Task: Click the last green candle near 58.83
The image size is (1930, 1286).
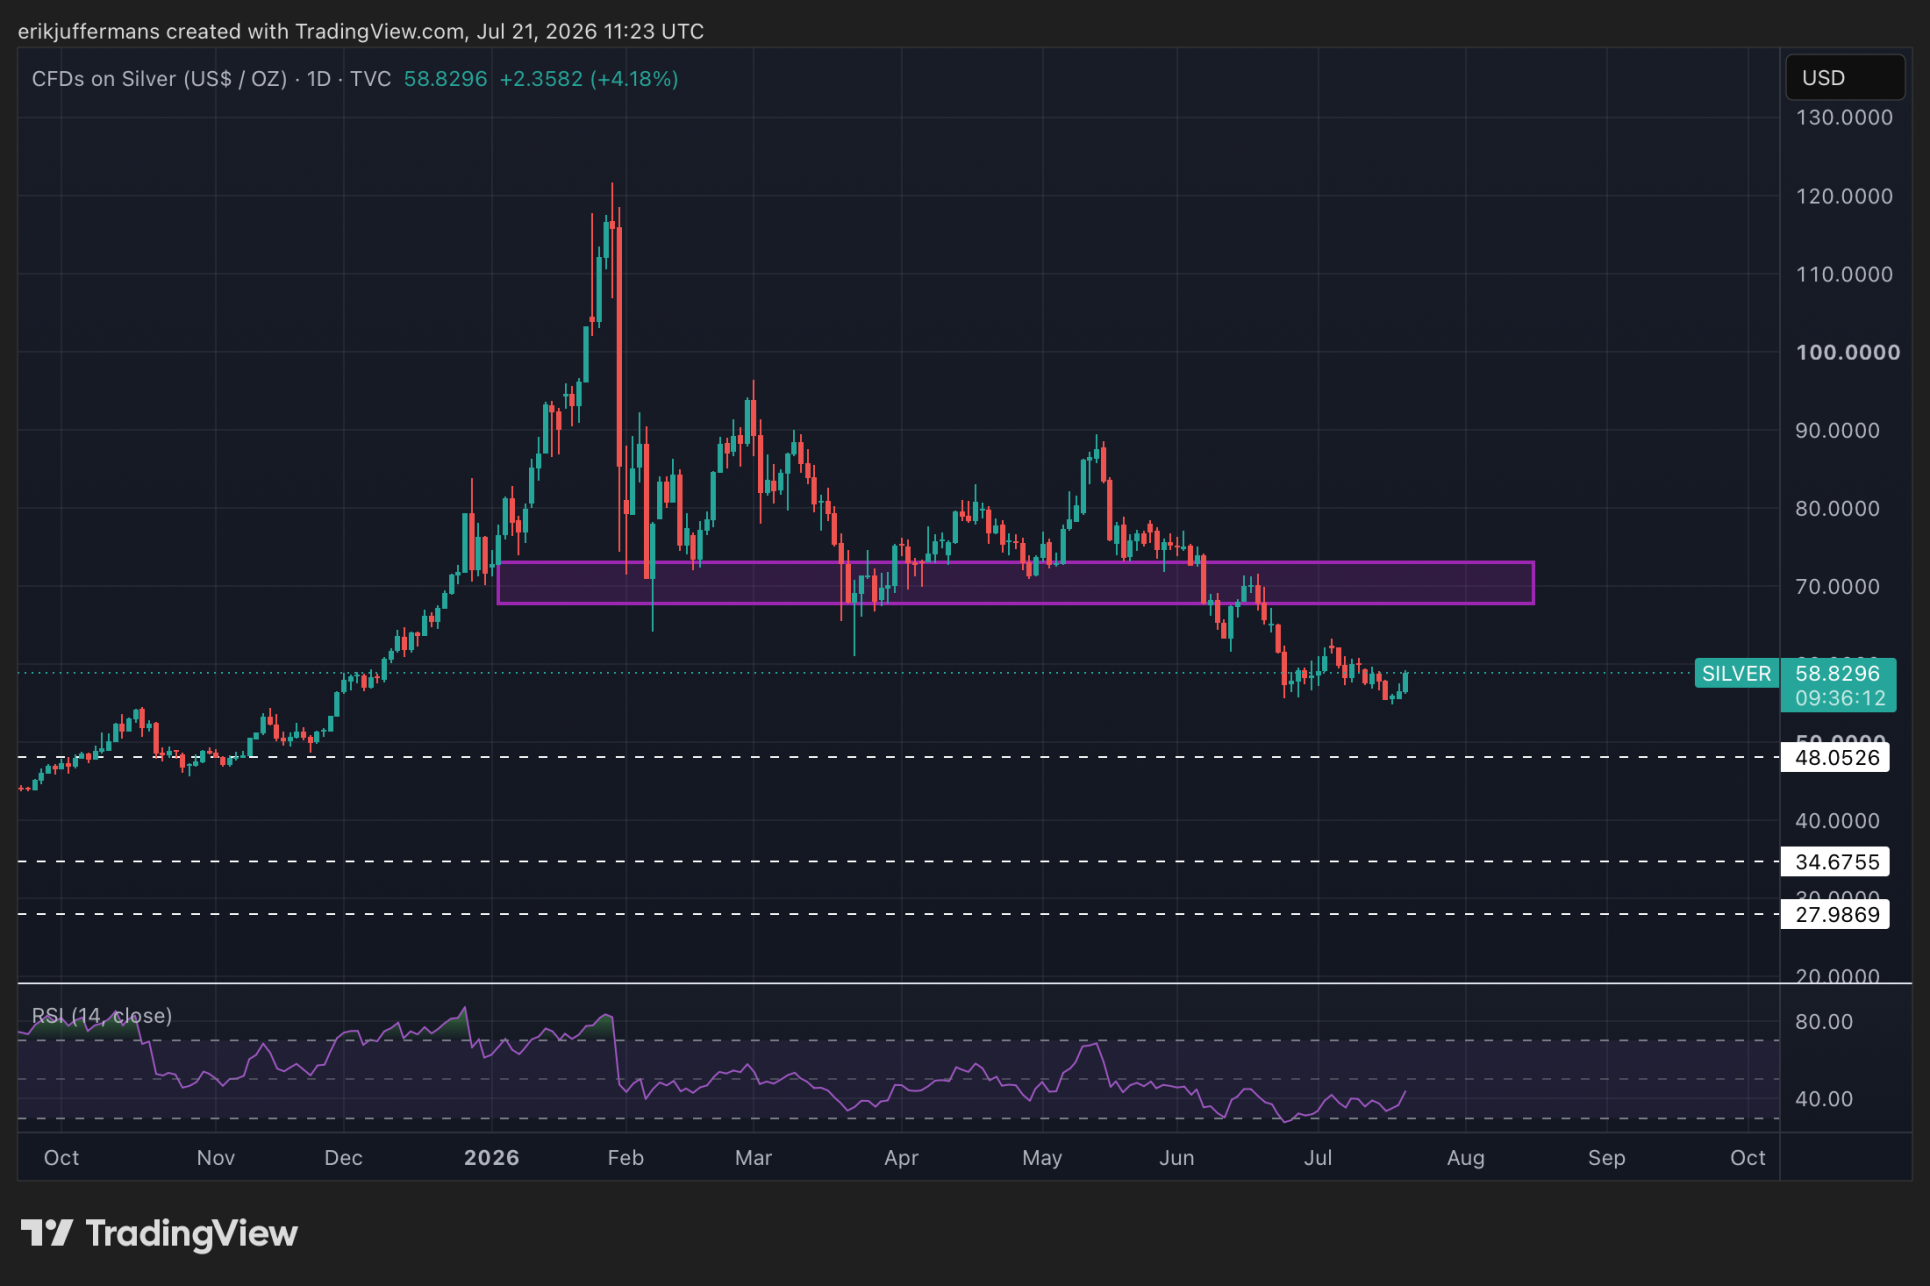Action: click(x=1405, y=682)
